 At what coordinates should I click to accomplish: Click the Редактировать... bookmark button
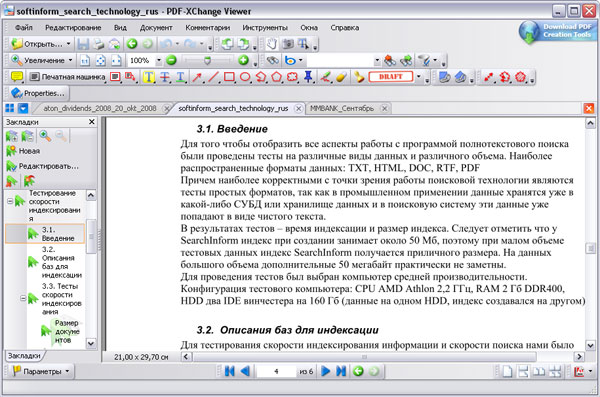[x=42, y=166]
